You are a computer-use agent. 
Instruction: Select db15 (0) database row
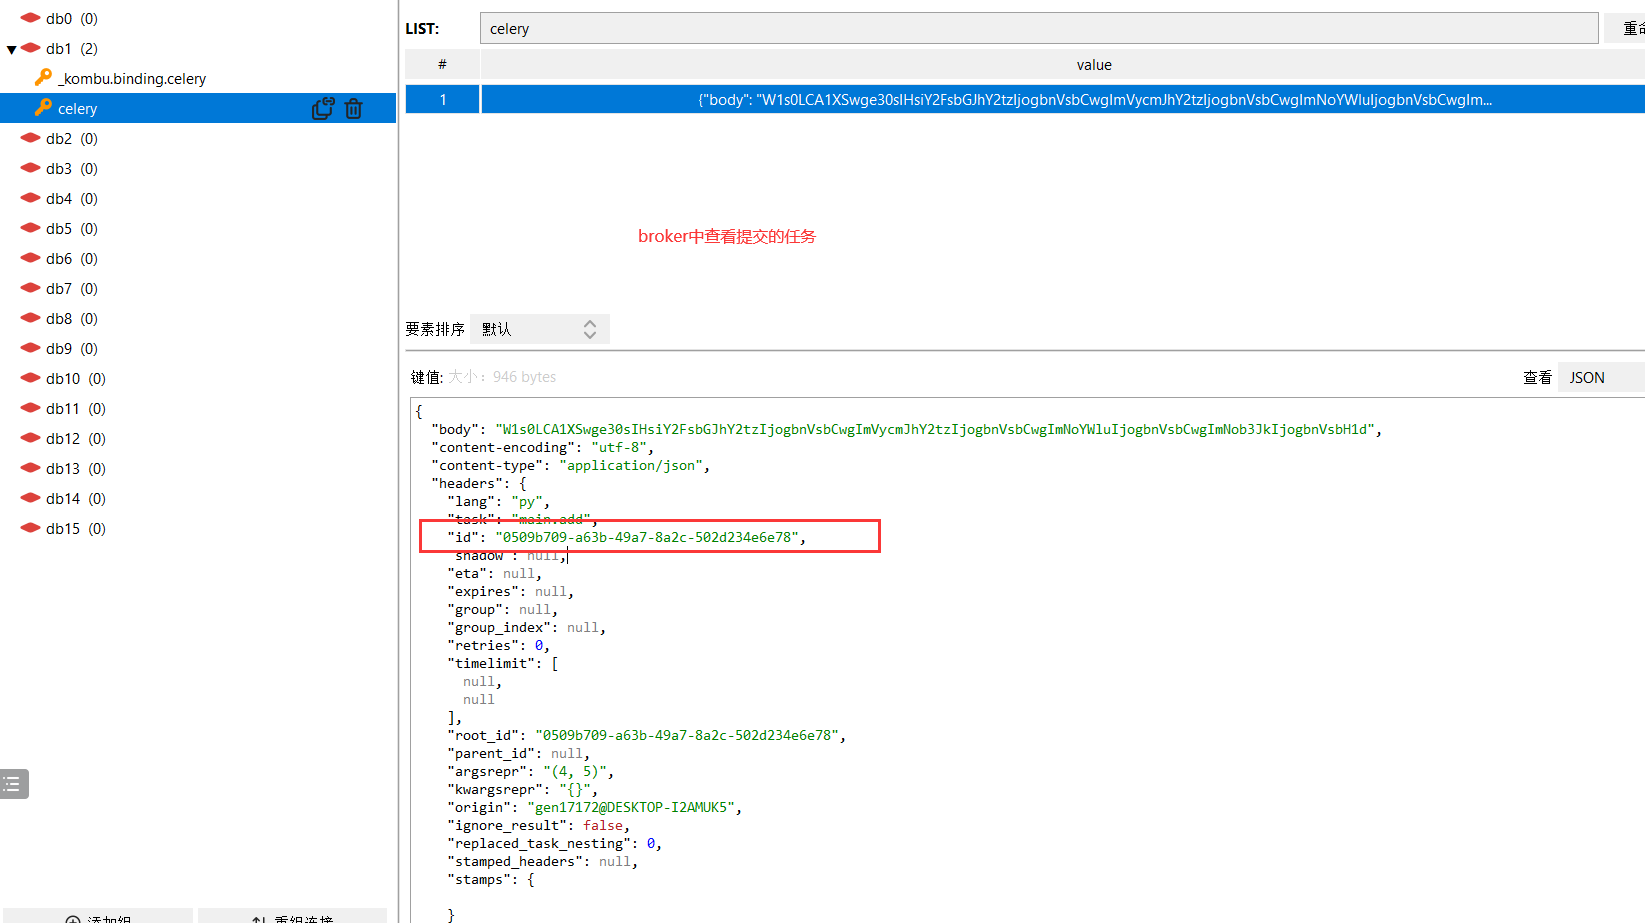(198, 528)
